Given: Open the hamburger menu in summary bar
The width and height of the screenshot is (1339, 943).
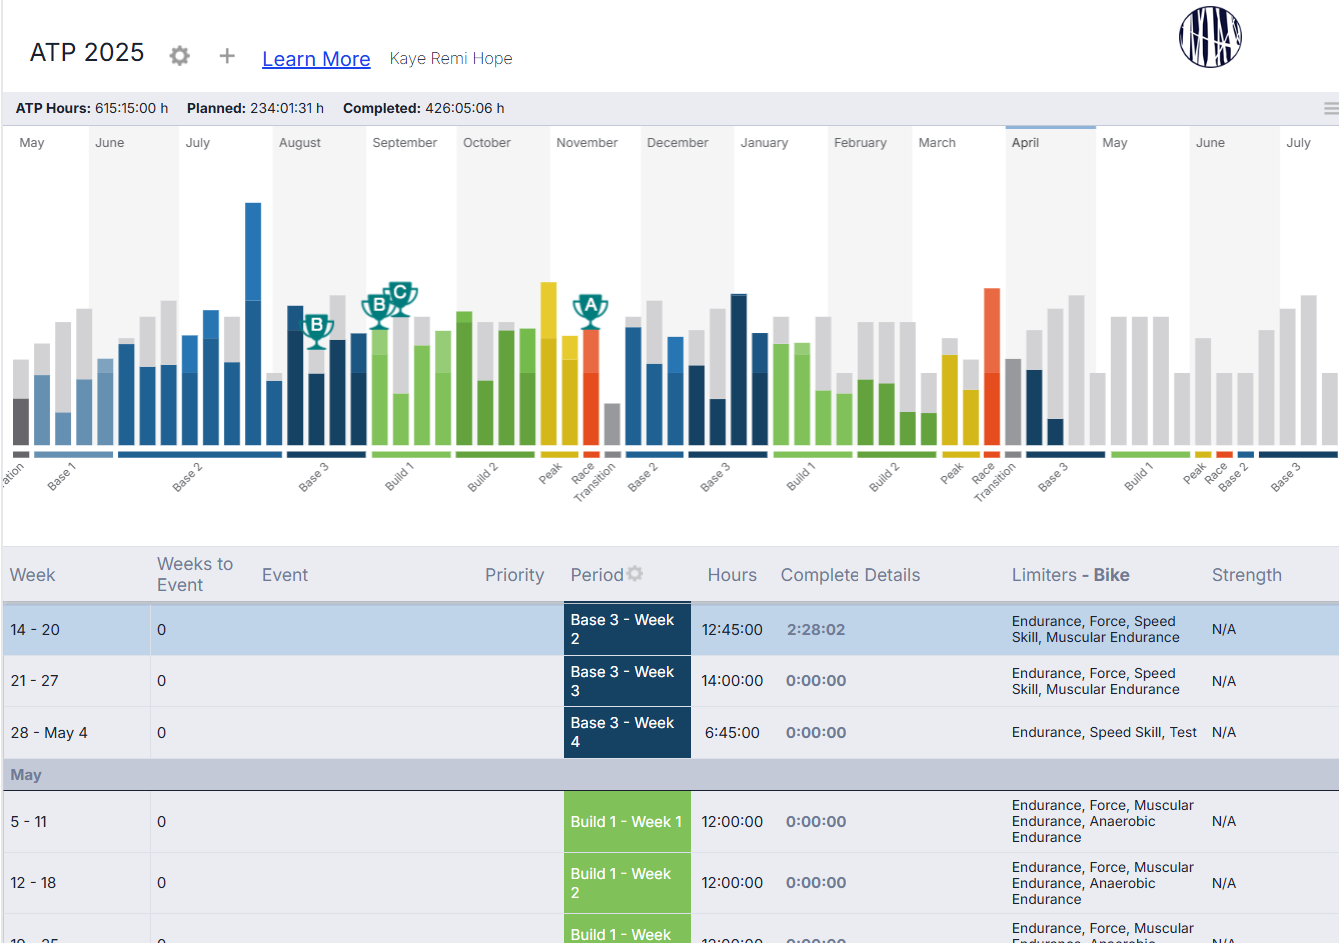Looking at the screenshot, I should [1331, 108].
